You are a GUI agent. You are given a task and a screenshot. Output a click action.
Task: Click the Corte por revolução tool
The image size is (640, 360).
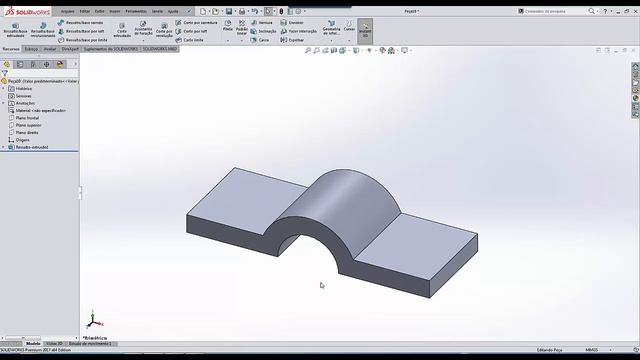tap(164, 31)
